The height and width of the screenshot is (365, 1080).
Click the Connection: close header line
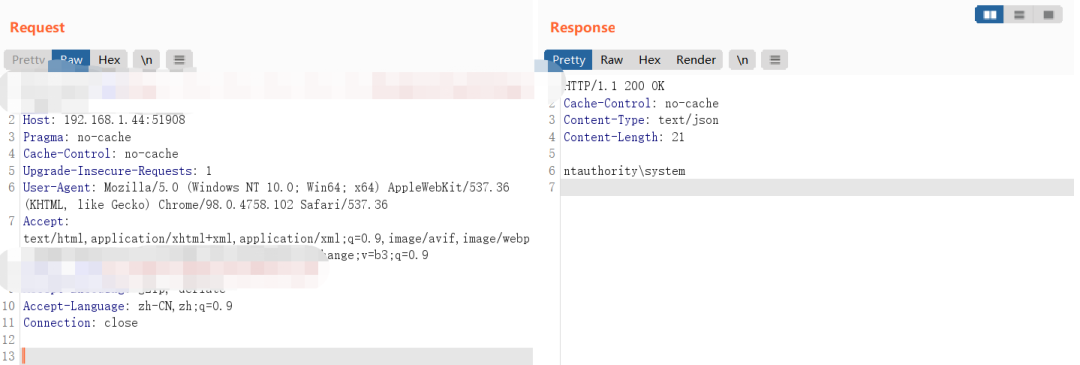point(81,322)
